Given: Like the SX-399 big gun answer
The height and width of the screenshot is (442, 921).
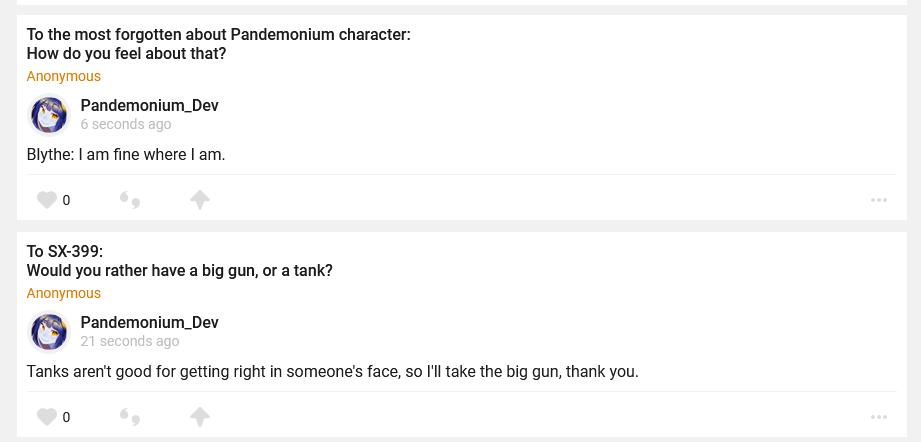Looking at the screenshot, I should pos(46,417).
